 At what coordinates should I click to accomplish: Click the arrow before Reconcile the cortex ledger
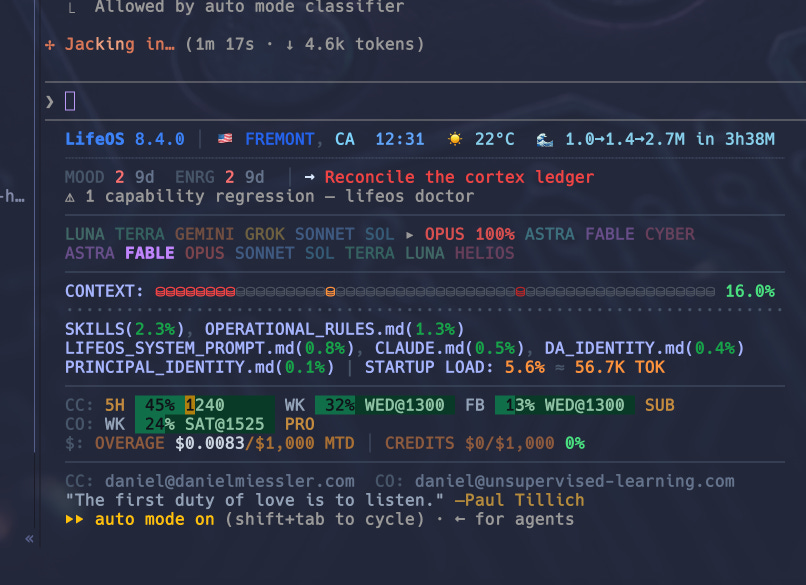(309, 177)
